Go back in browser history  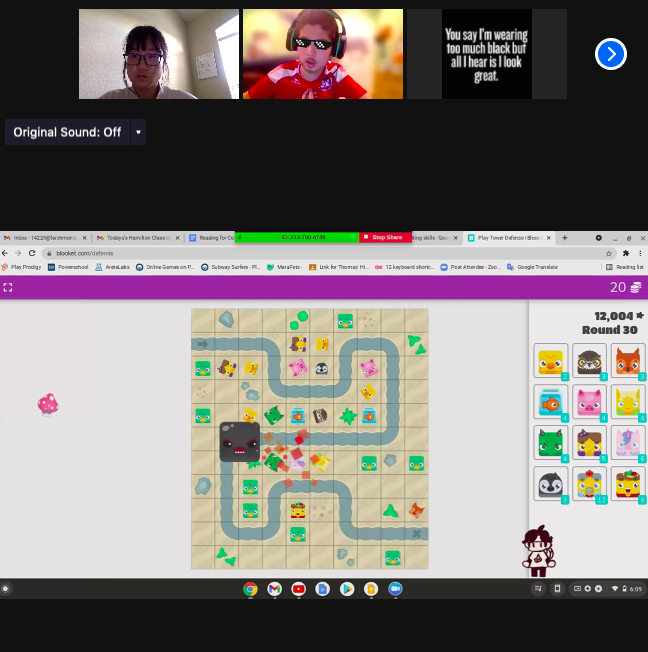click(x=5, y=253)
